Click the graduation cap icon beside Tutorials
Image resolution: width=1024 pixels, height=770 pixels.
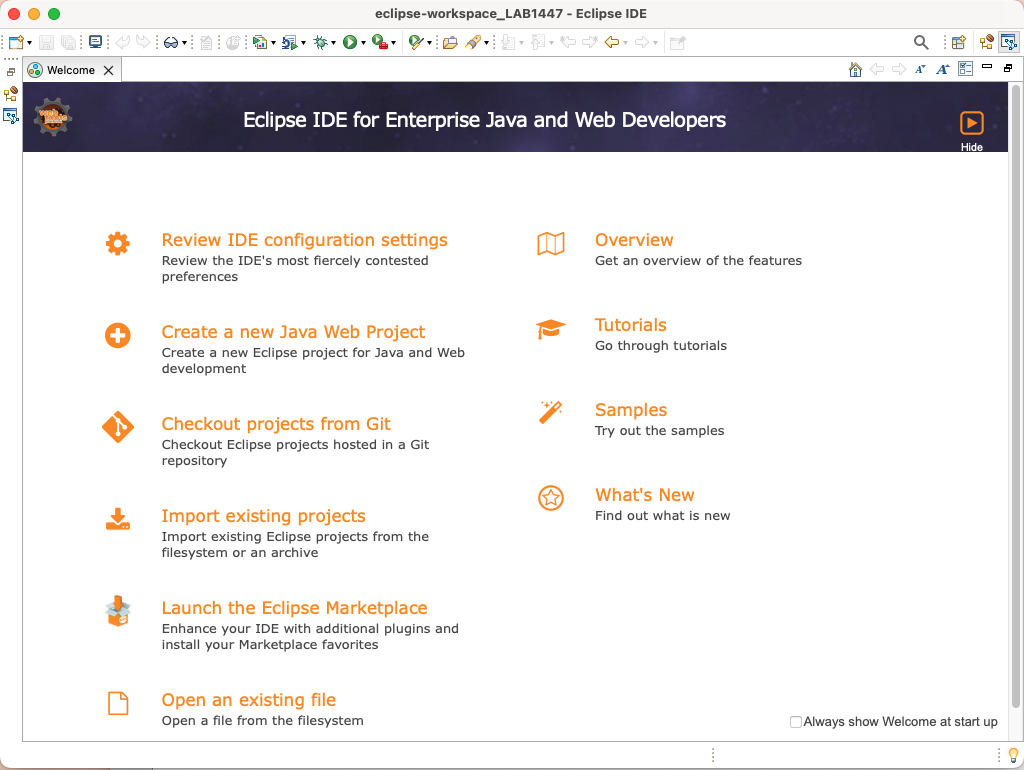(x=551, y=329)
